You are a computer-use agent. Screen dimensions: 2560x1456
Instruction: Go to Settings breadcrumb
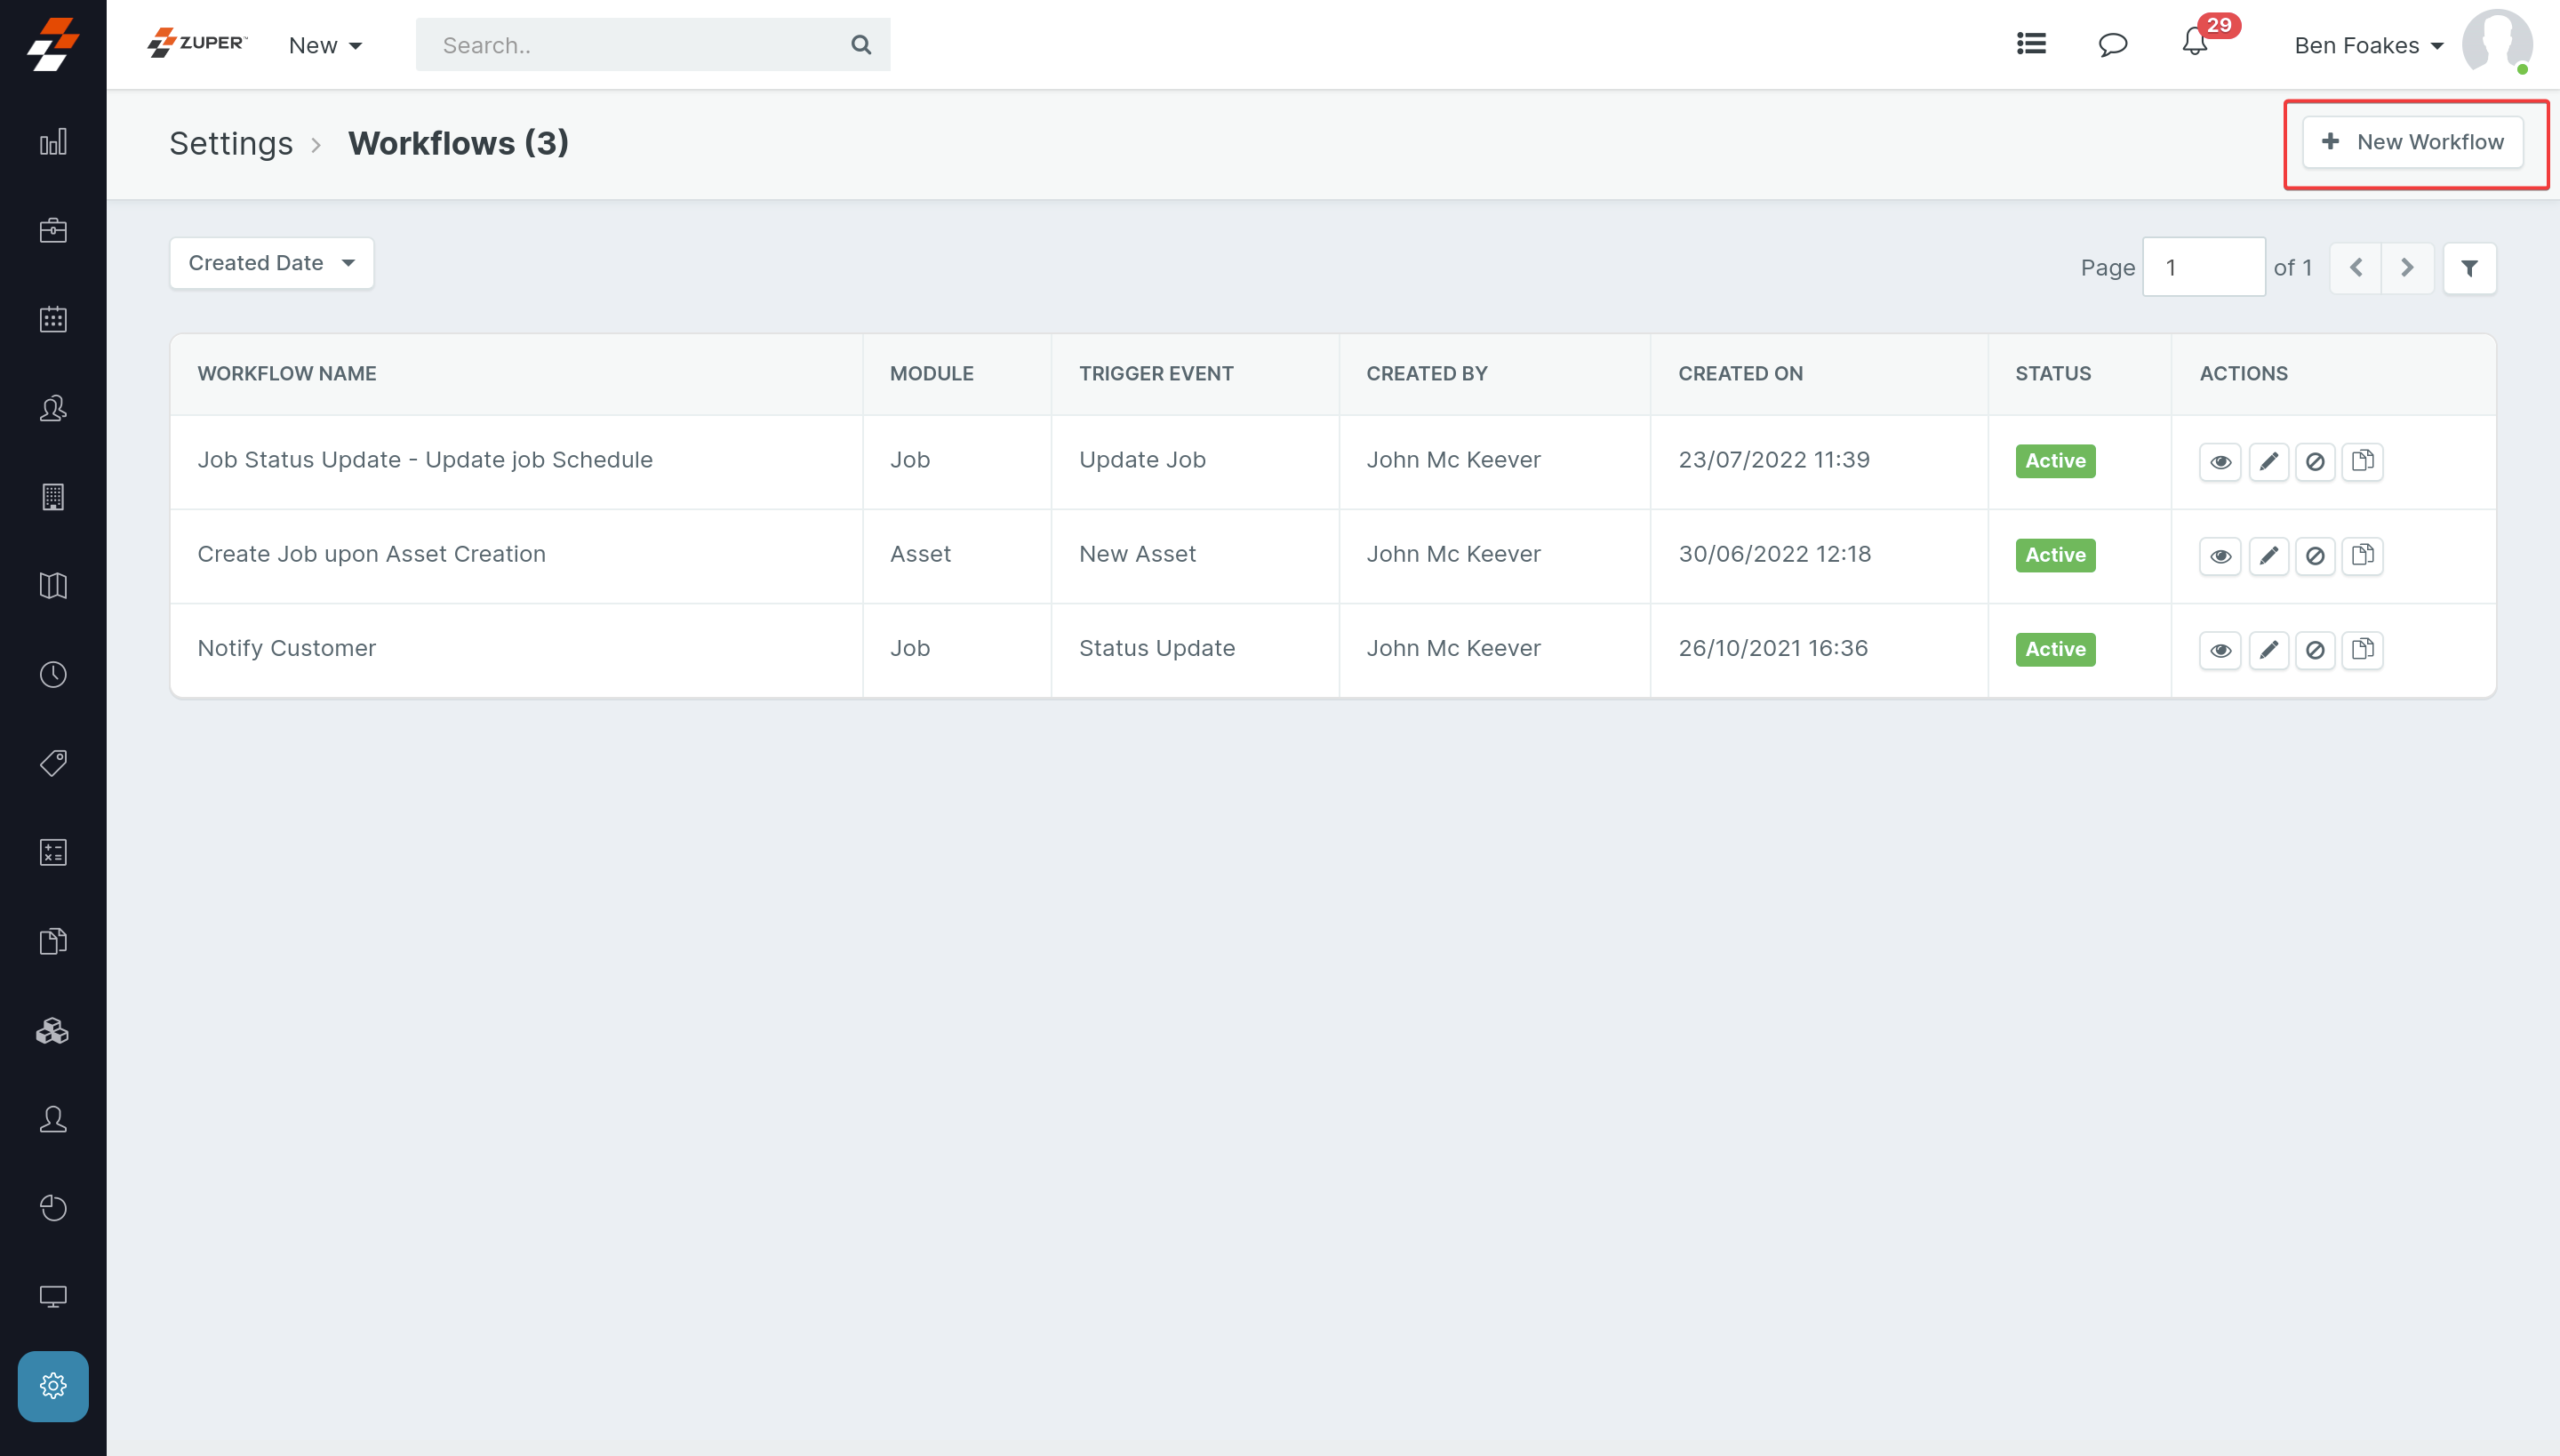[231, 143]
